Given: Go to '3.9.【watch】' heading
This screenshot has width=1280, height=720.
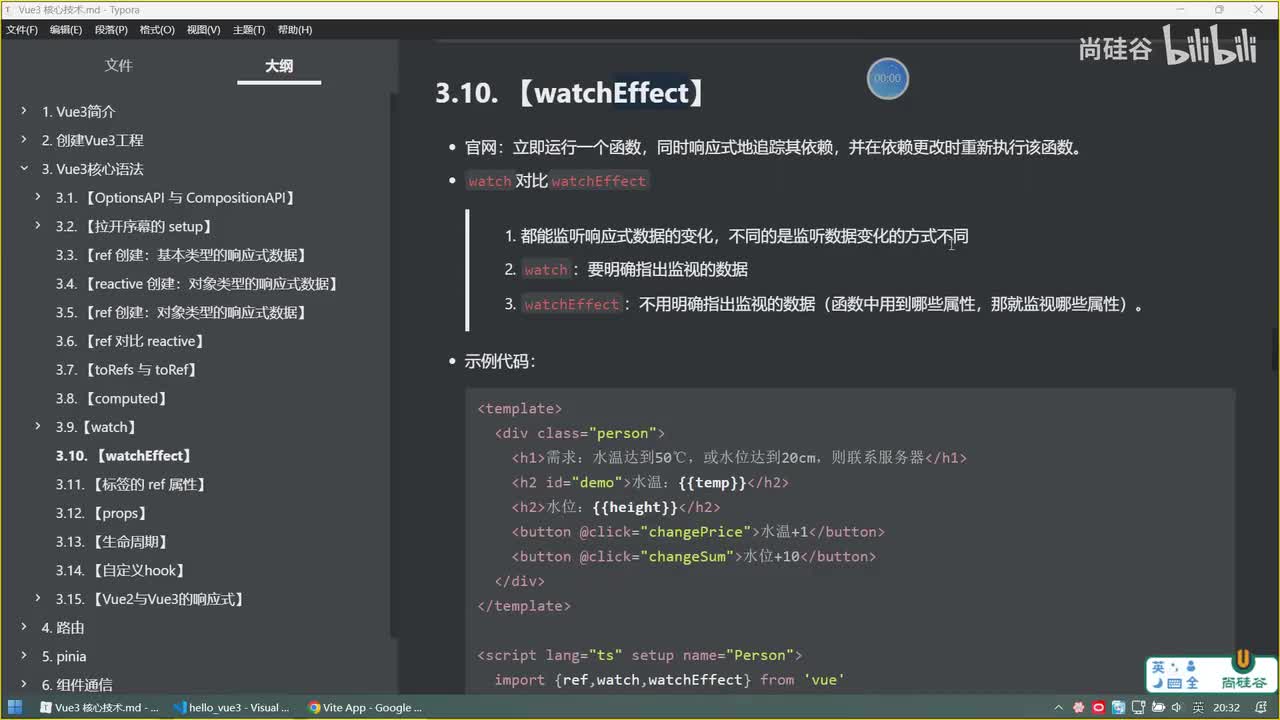Looking at the screenshot, I should pyautogui.click(x=96, y=427).
